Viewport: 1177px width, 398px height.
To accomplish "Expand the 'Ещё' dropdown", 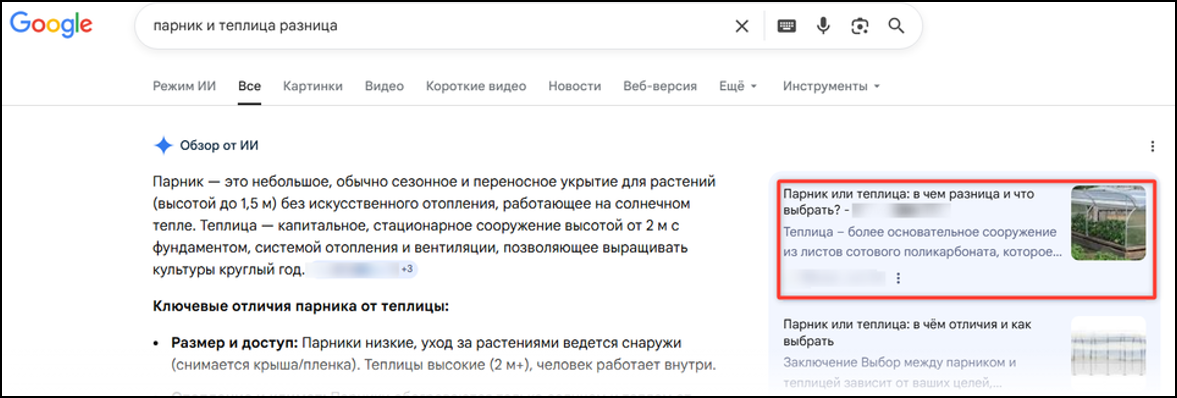I will 739,86.
